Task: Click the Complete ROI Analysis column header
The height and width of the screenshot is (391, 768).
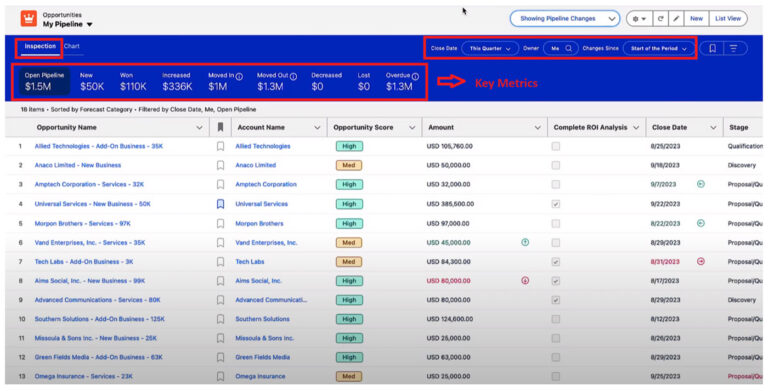Action: [590, 127]
